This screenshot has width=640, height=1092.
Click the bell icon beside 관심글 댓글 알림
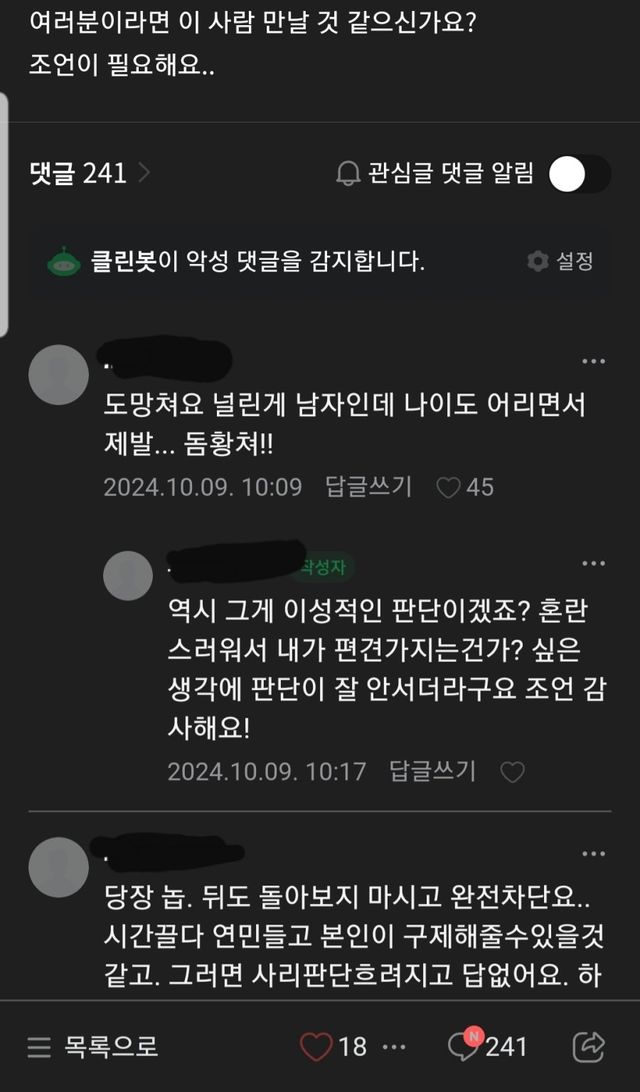click(348, 173)
